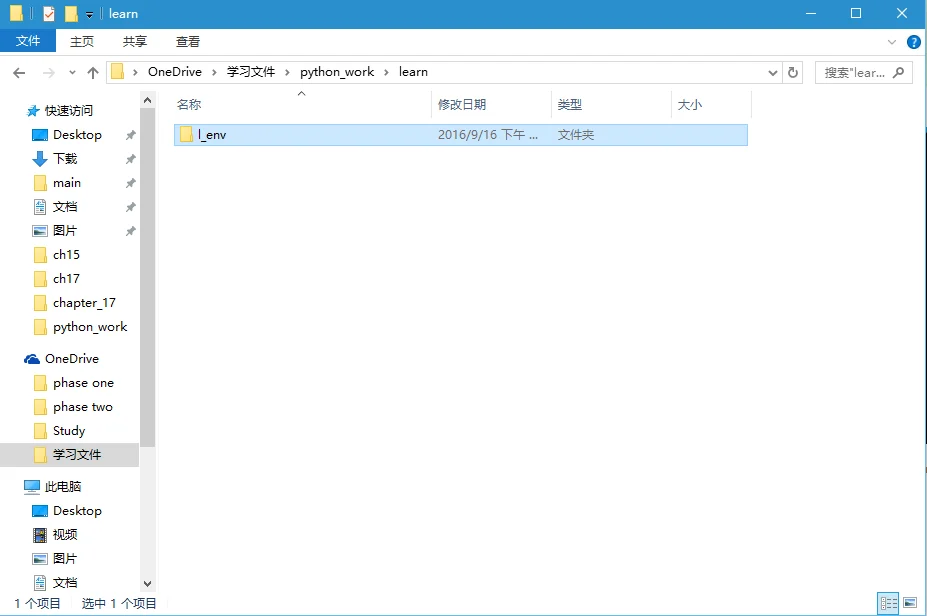
Task: Open Help via the question mark icon
Action: tap(913, 42)
